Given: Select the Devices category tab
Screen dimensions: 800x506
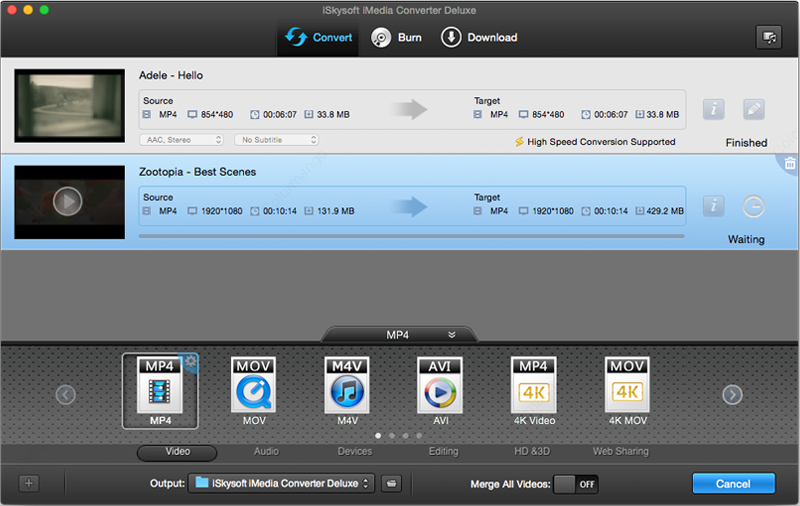Looking at the screenshot, I should (355, 451).
